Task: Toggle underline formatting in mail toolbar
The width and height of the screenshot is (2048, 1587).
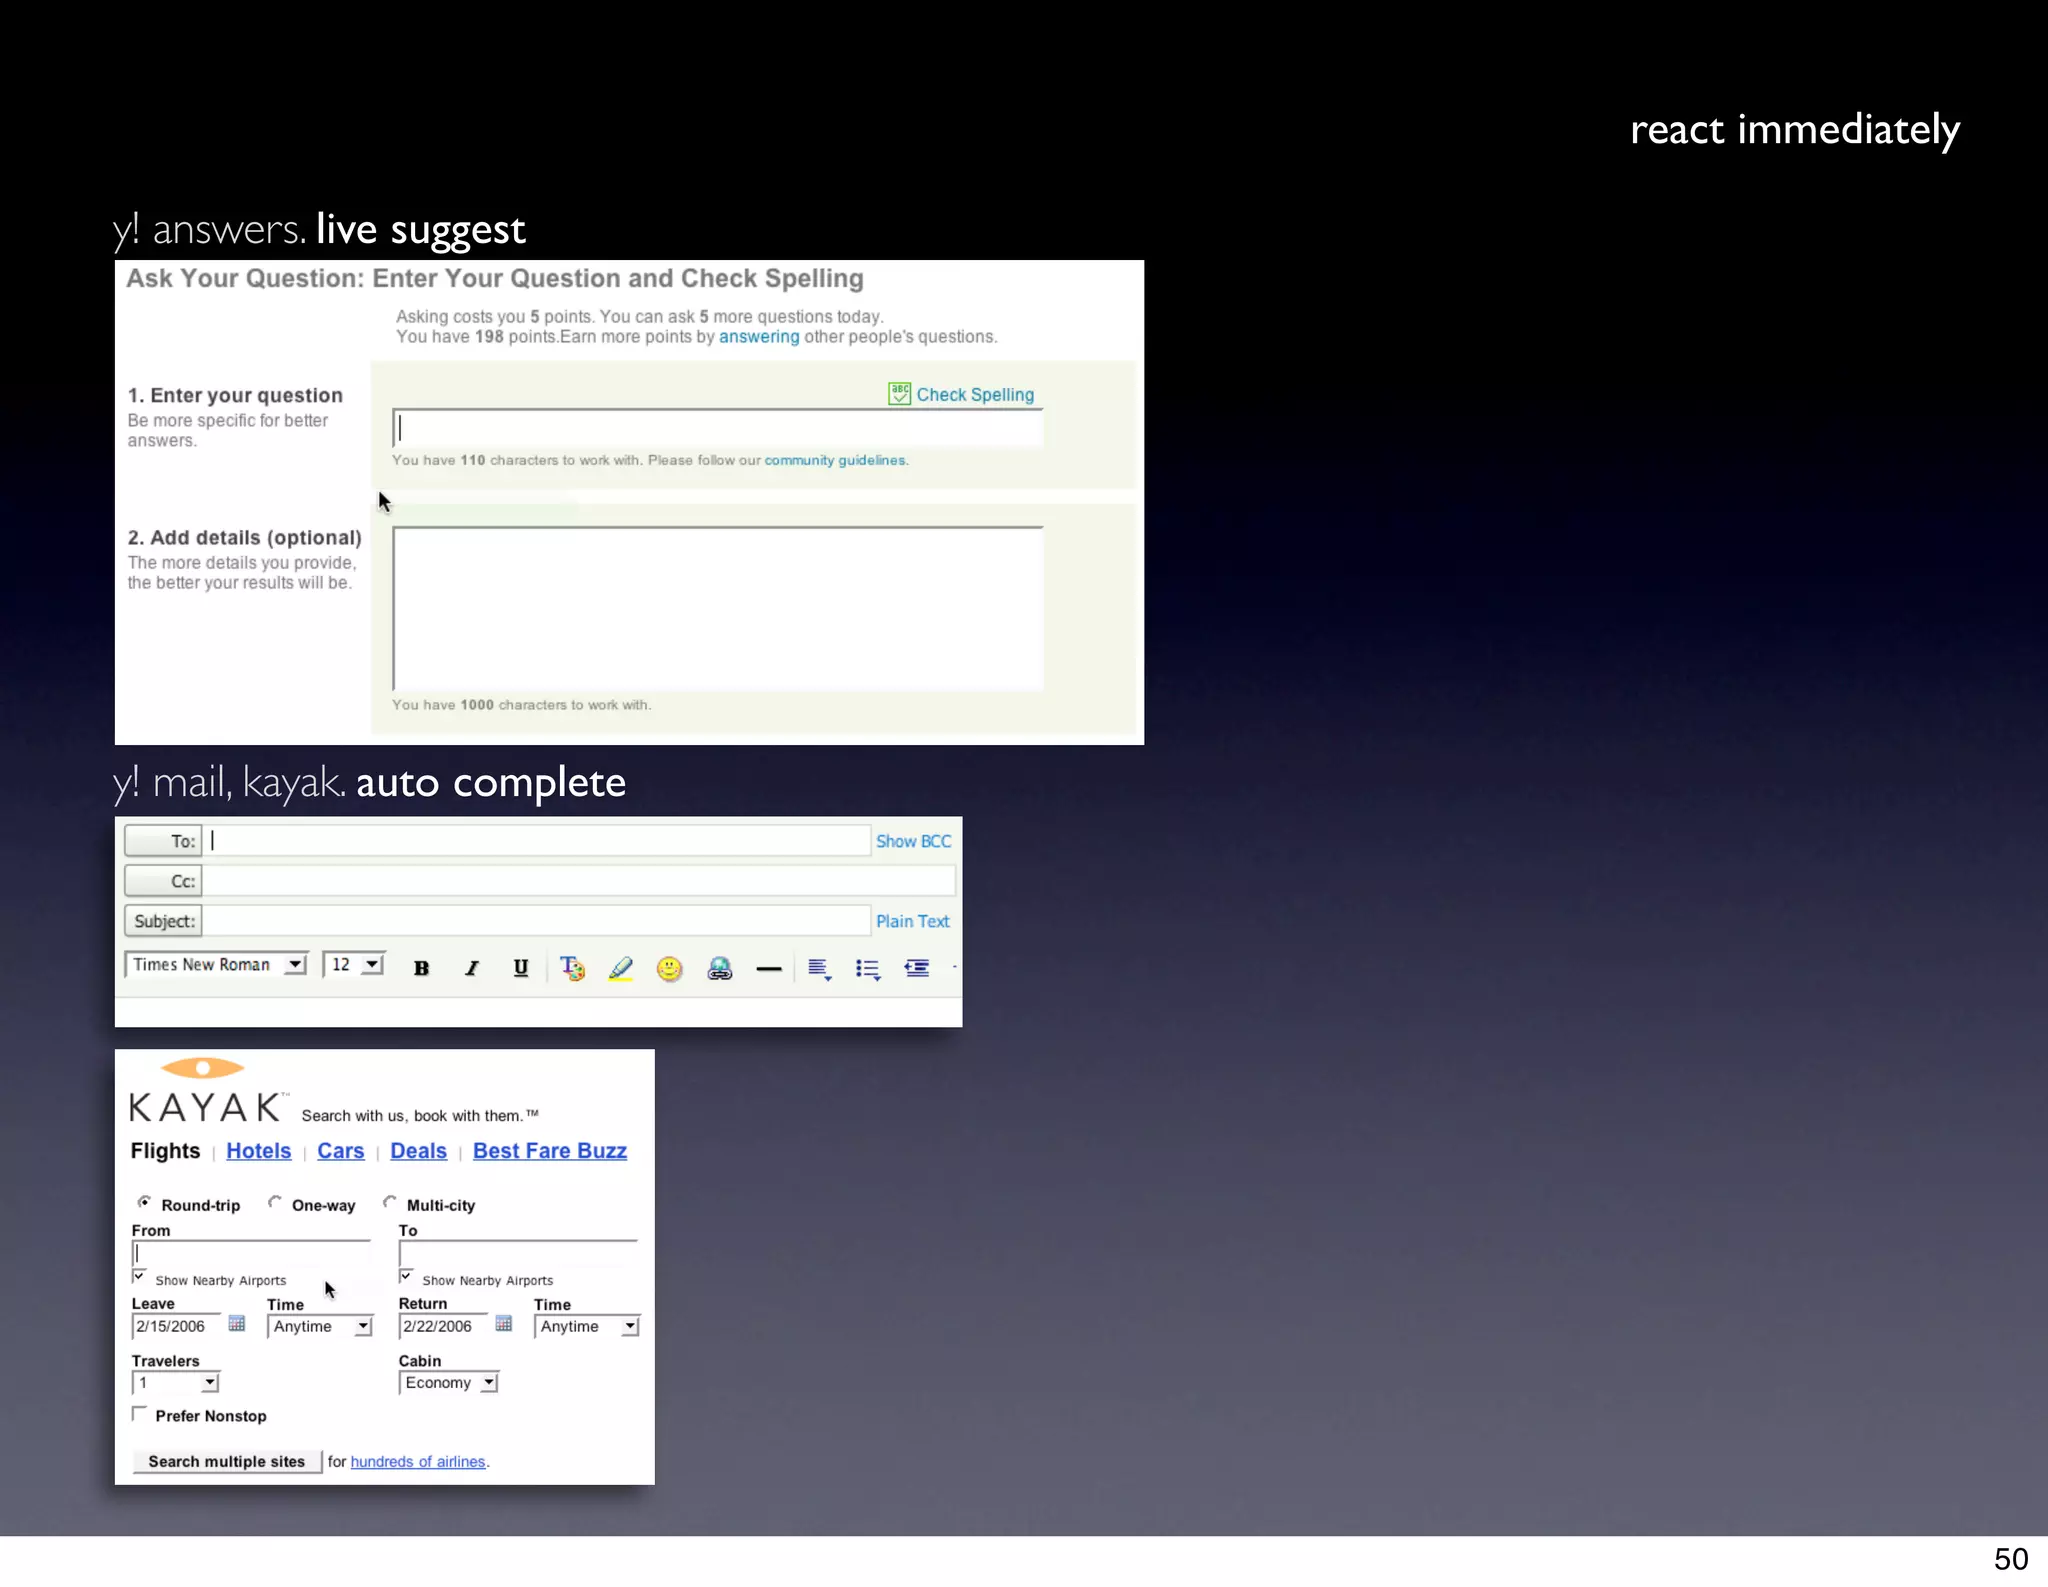Action: (x=520, y=968)
